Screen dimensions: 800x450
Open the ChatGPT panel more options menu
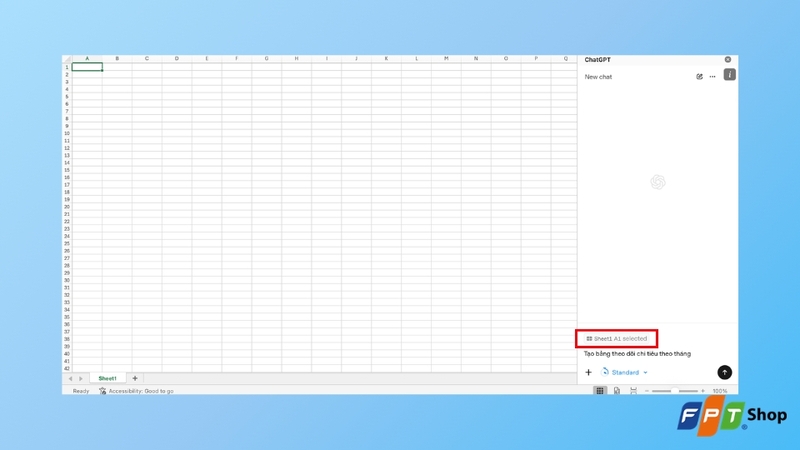coord(712,77)
